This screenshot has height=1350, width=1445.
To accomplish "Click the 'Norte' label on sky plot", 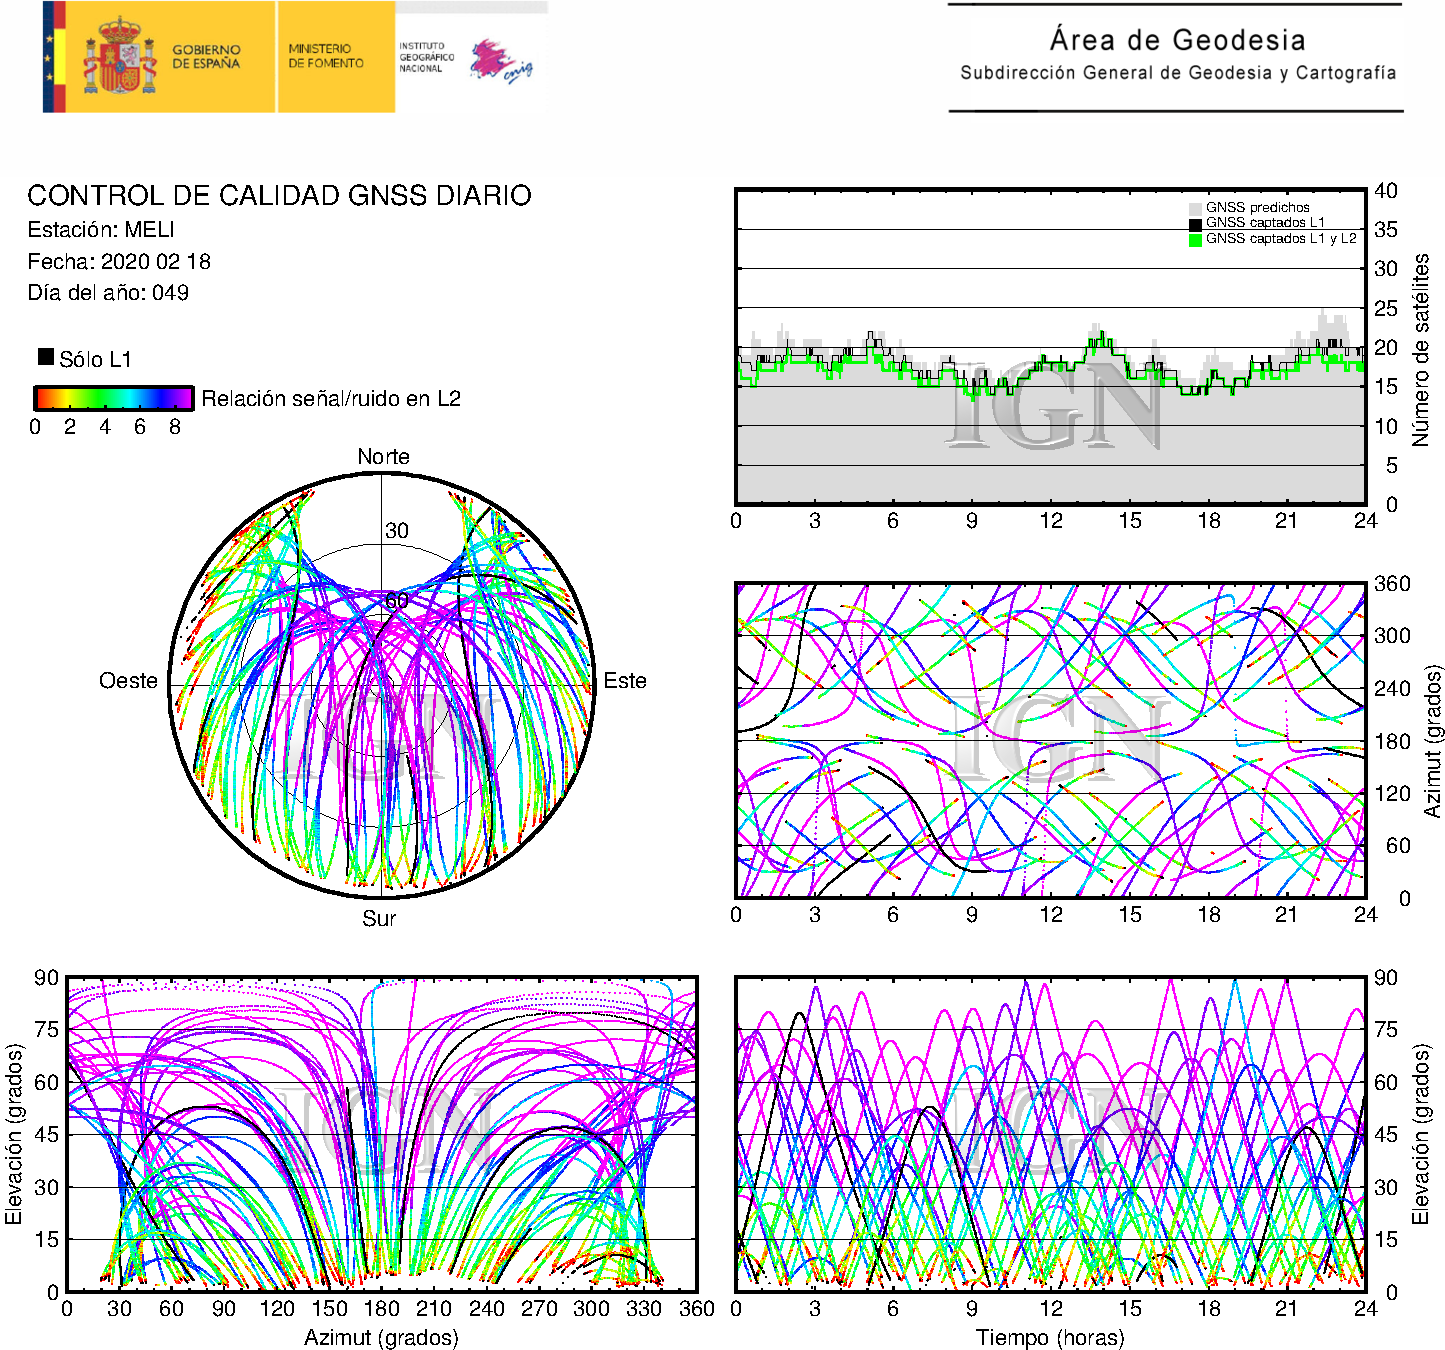I will [383, 457].
